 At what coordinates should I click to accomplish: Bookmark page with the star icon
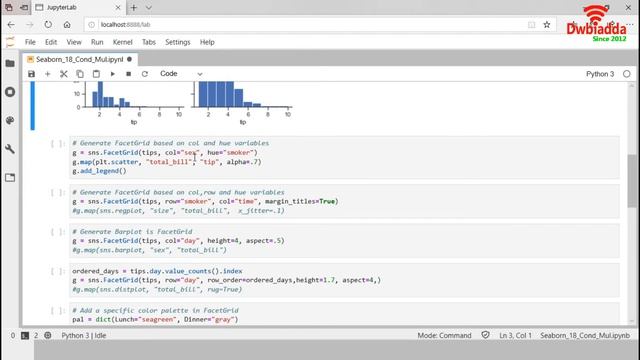pyautogui.click(x=547, y=24)
